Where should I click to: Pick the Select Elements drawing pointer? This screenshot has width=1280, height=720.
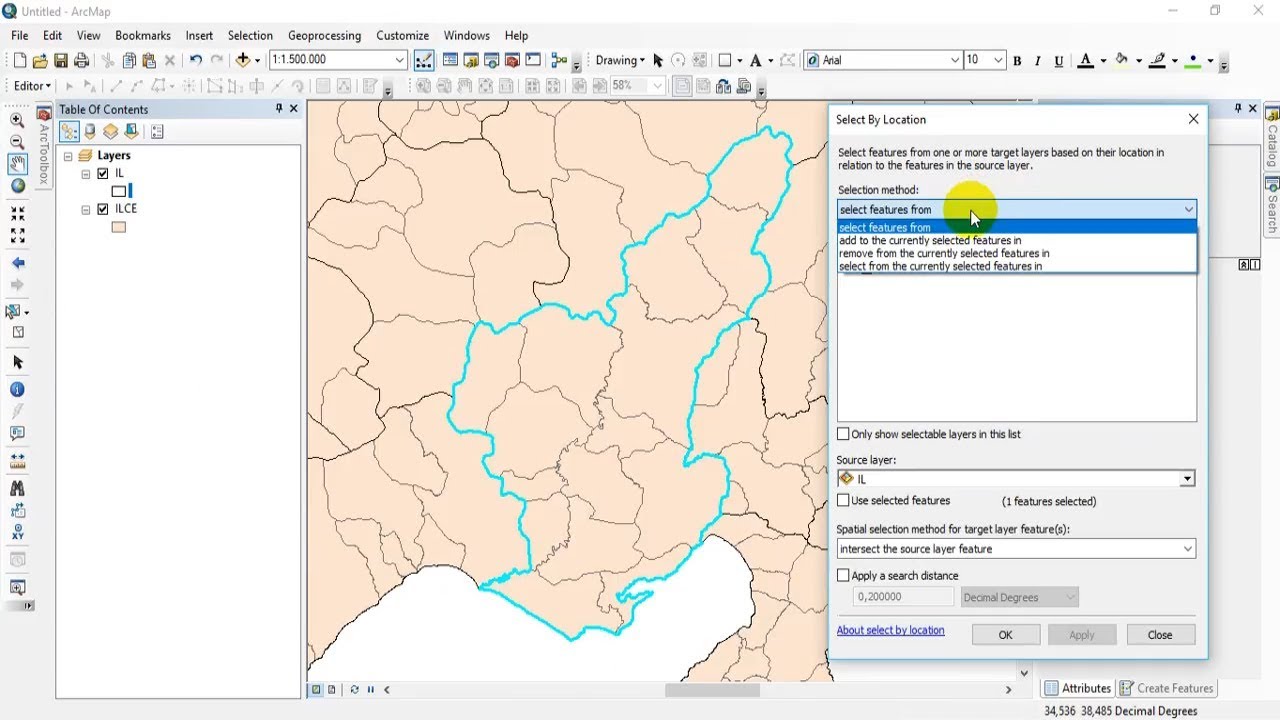point(658,61)
